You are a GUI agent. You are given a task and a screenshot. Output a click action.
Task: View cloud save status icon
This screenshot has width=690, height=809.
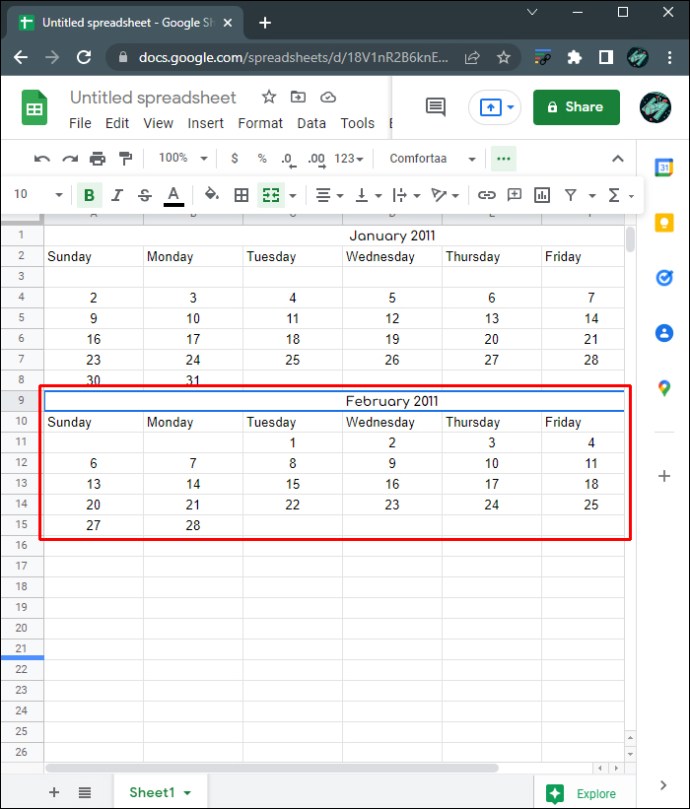(x=328, y=97)
